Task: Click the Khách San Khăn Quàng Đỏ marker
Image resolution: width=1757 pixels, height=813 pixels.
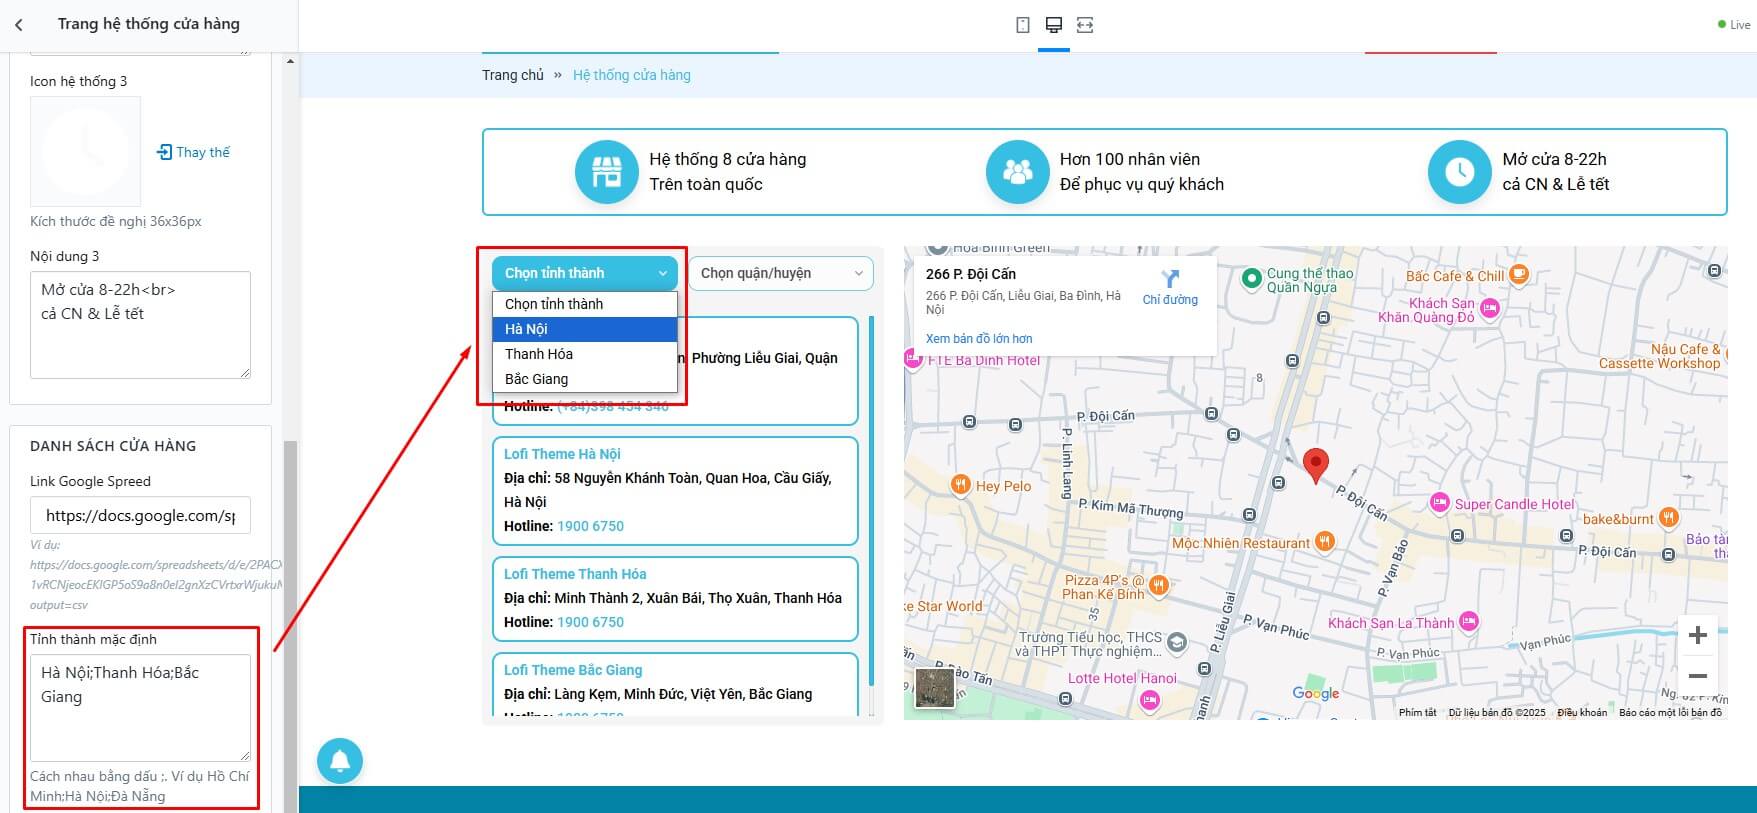Action: (1489, 307)
